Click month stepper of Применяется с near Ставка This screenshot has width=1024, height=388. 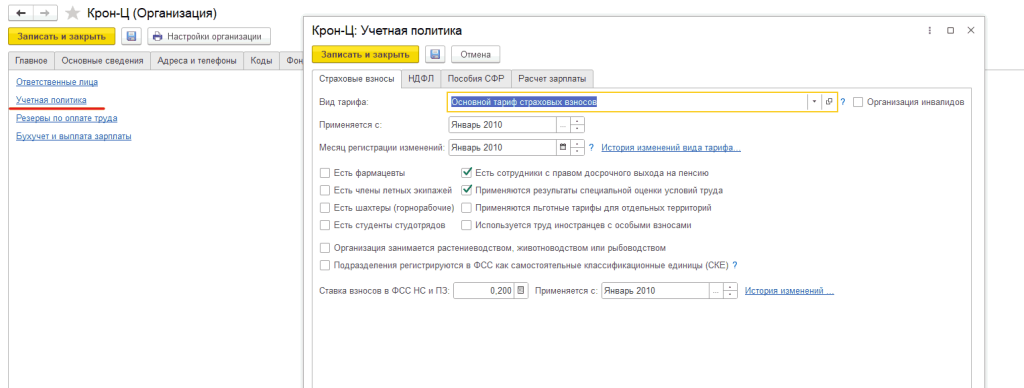pyautogui.click(x=731, y=291)
